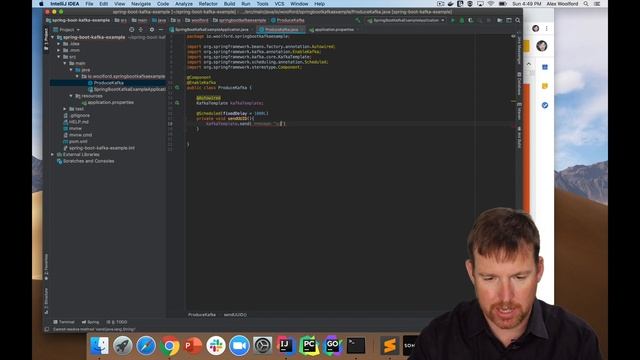Open Project panel settings gear
The width and height of the screenshot is (640, 360).
tap(152, 29)
